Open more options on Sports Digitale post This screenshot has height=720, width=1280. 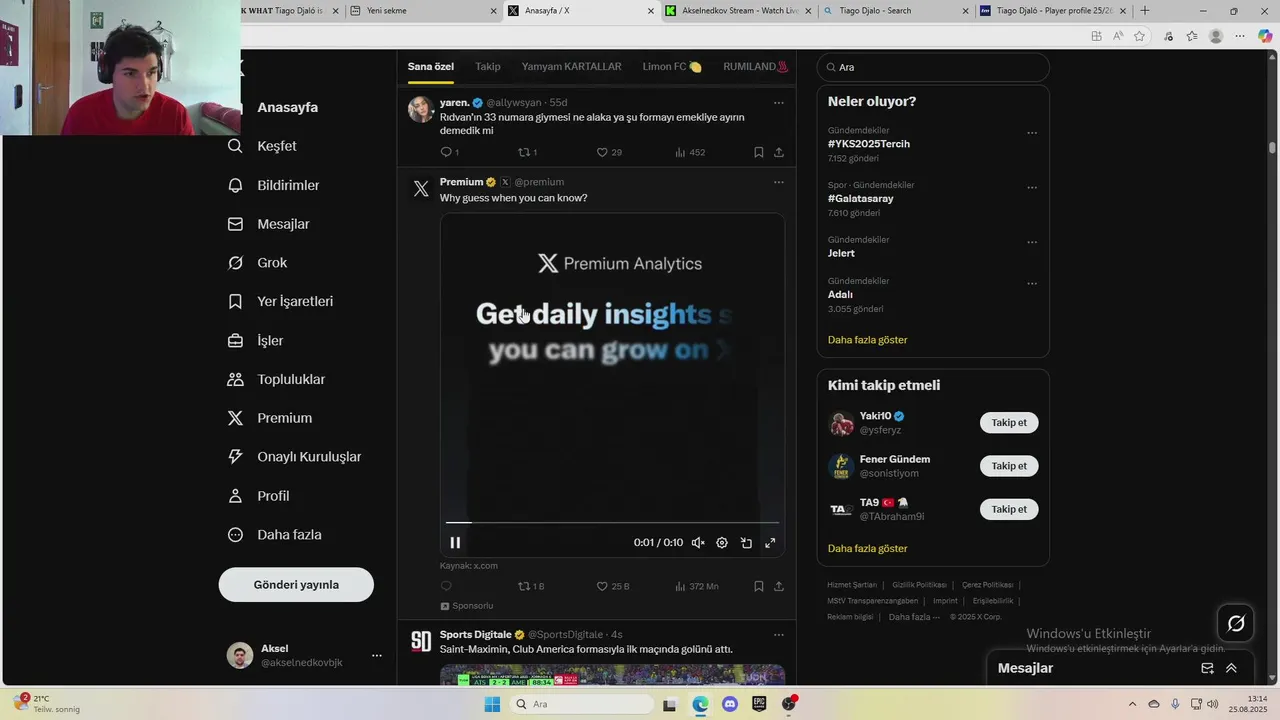[x=779, y=635]
